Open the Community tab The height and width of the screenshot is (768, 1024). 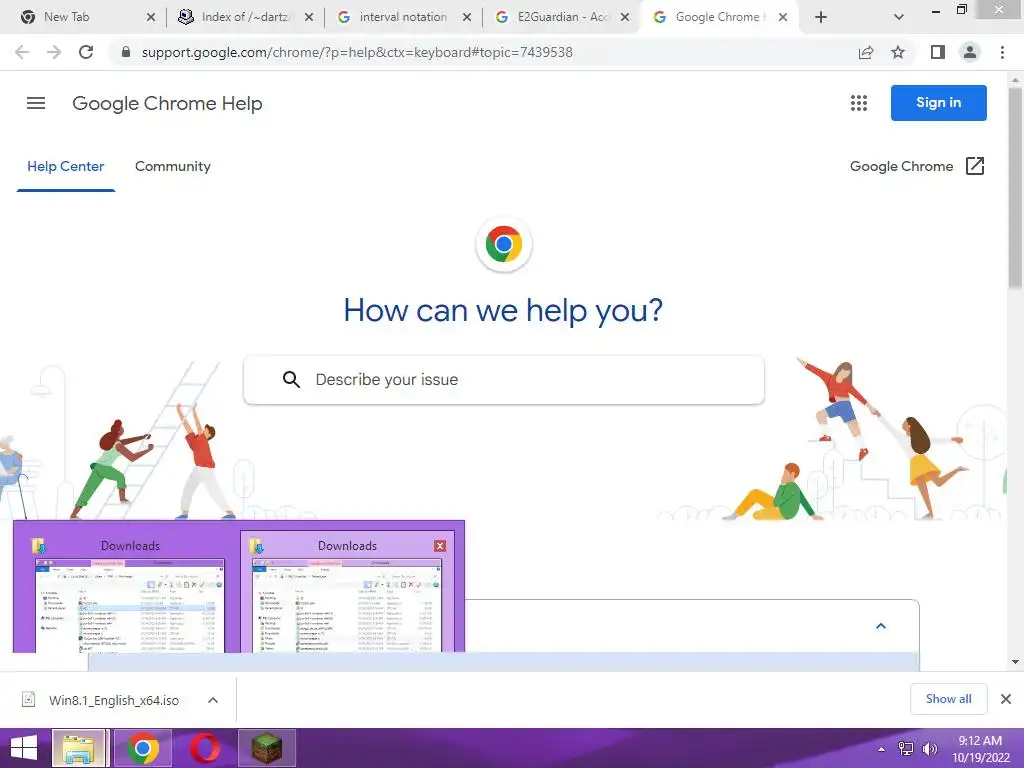[x=172, y=167]
